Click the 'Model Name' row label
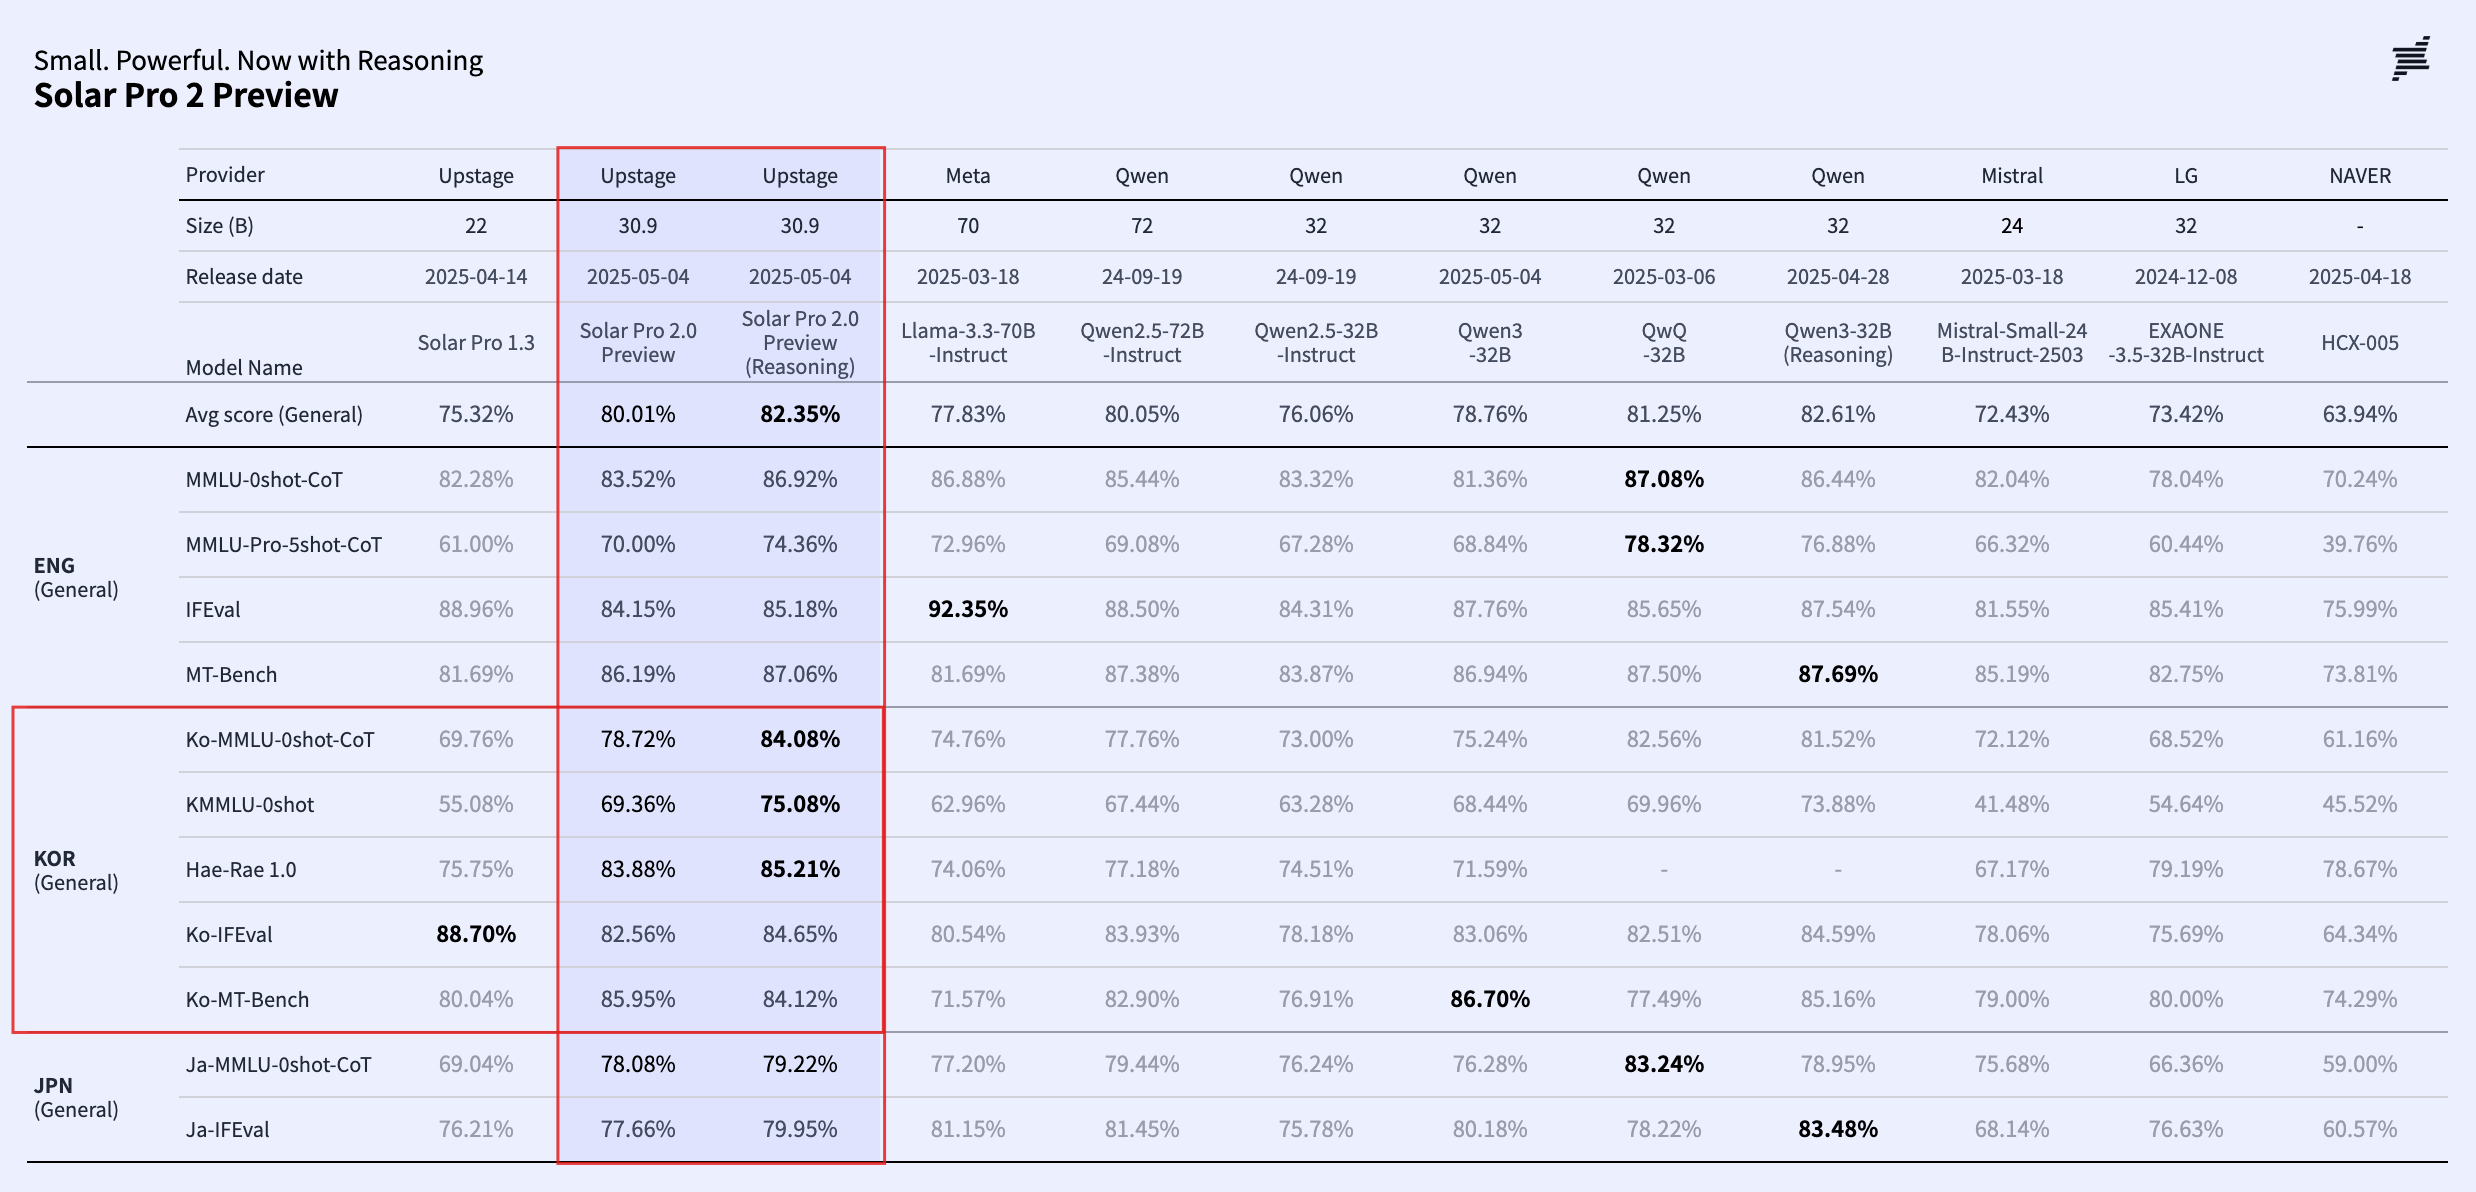Screen dimensions: 2476x1192 (244, 367)
